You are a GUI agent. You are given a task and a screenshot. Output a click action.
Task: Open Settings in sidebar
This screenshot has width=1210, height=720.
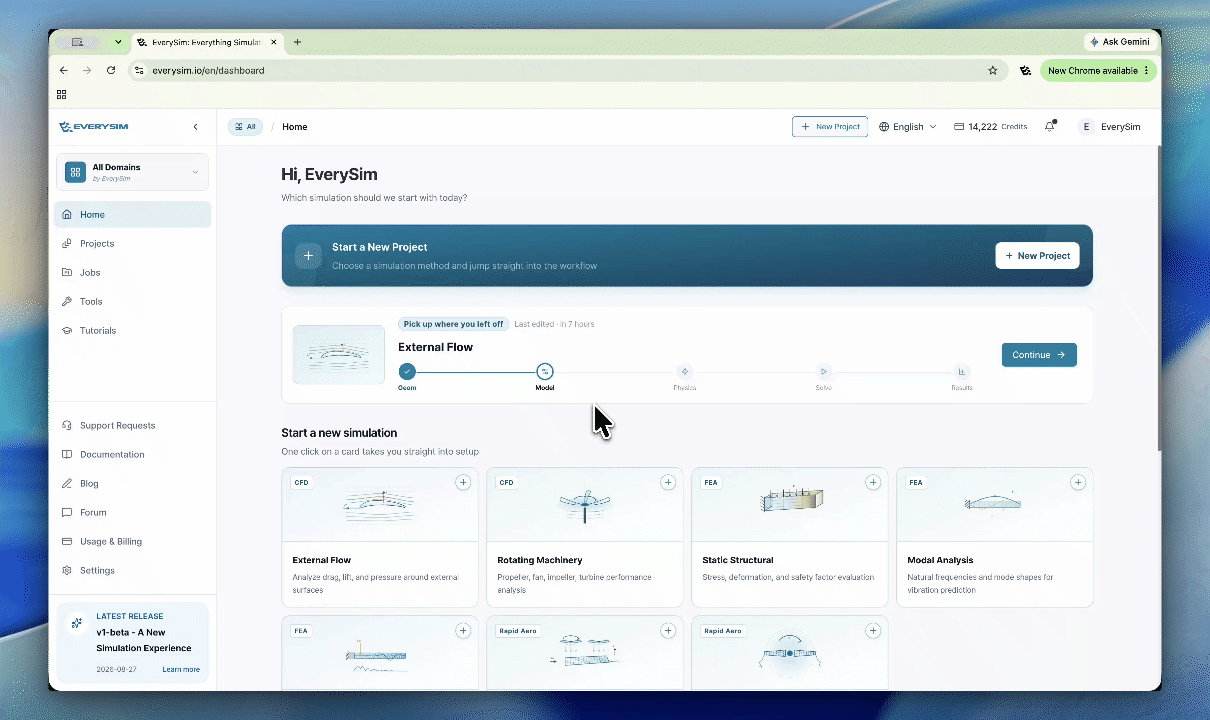133,570
